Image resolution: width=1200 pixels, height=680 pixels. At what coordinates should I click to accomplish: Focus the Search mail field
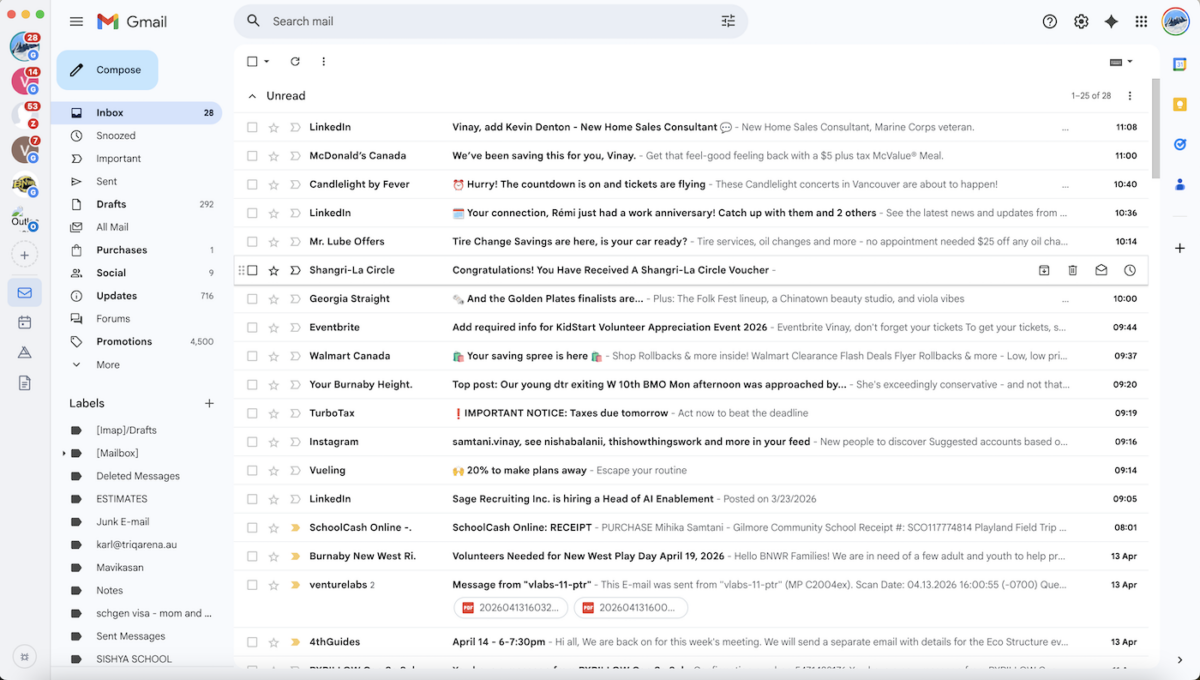(490, 21)
